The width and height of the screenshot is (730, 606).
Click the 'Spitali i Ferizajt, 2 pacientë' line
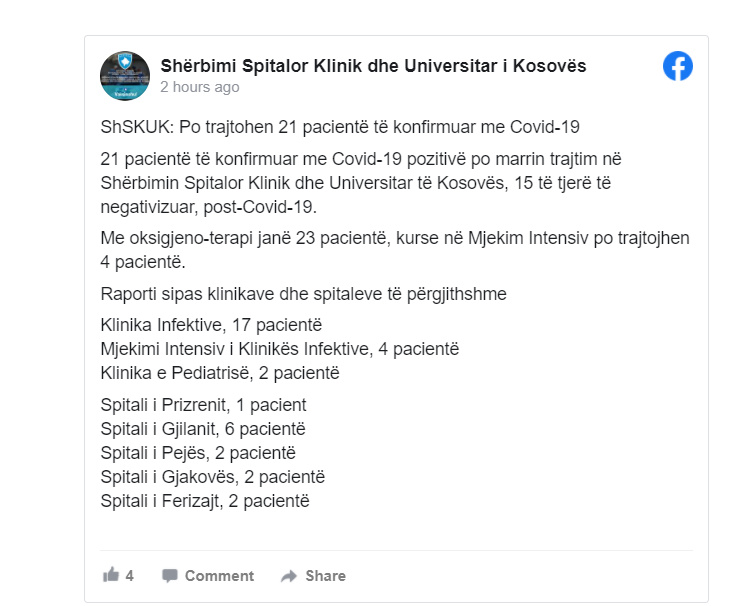coord(205,501)
